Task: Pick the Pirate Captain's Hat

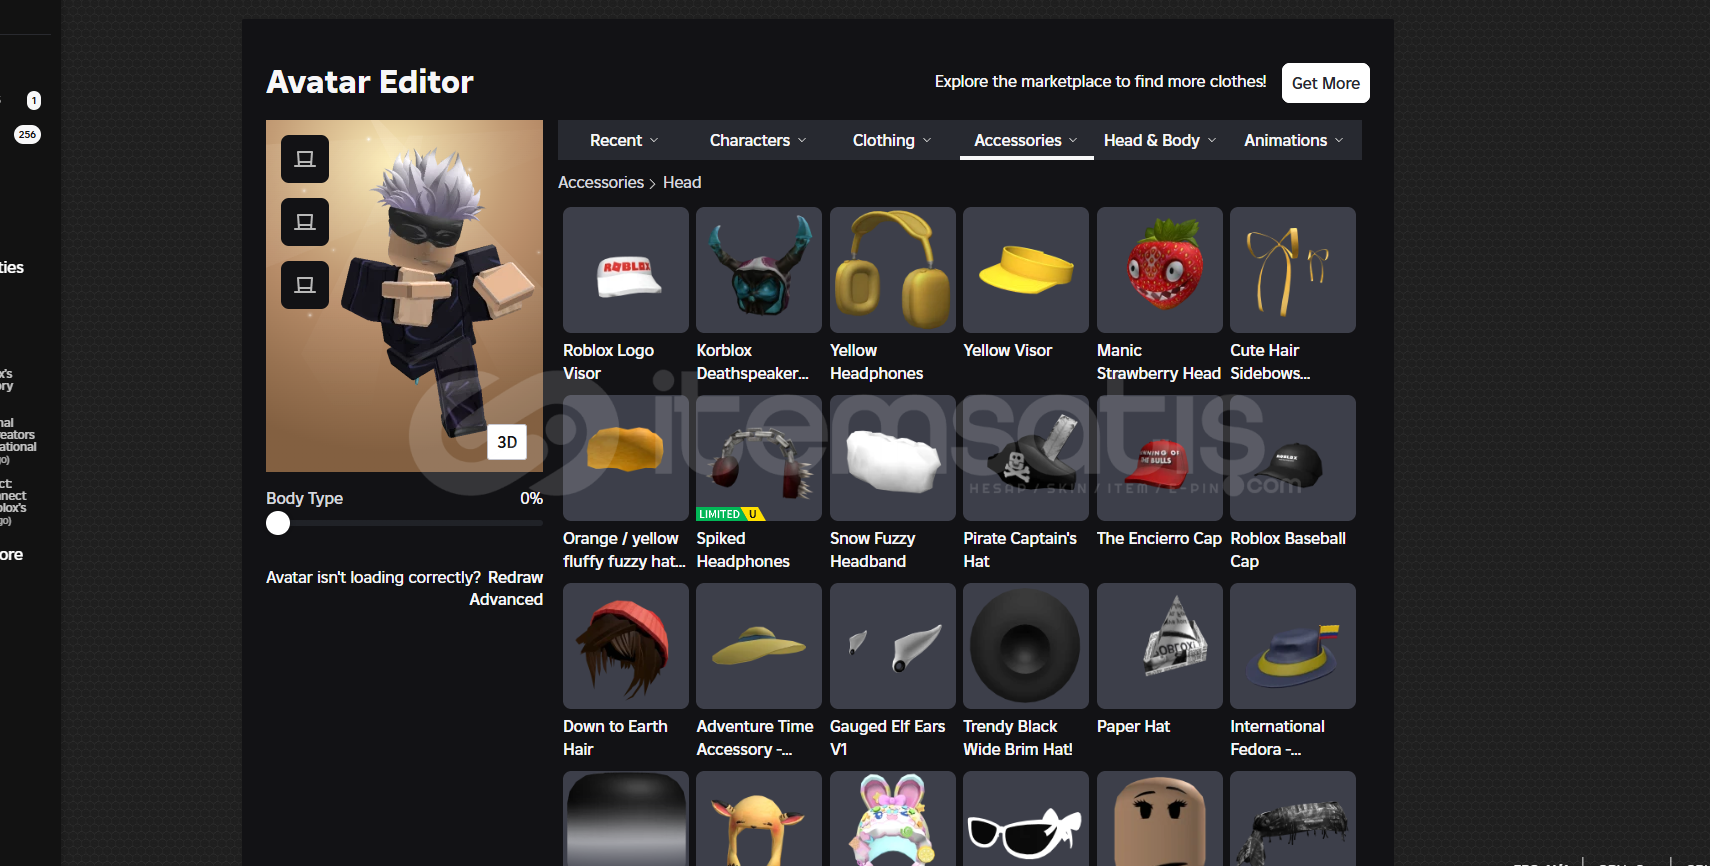Action: 1026,458
